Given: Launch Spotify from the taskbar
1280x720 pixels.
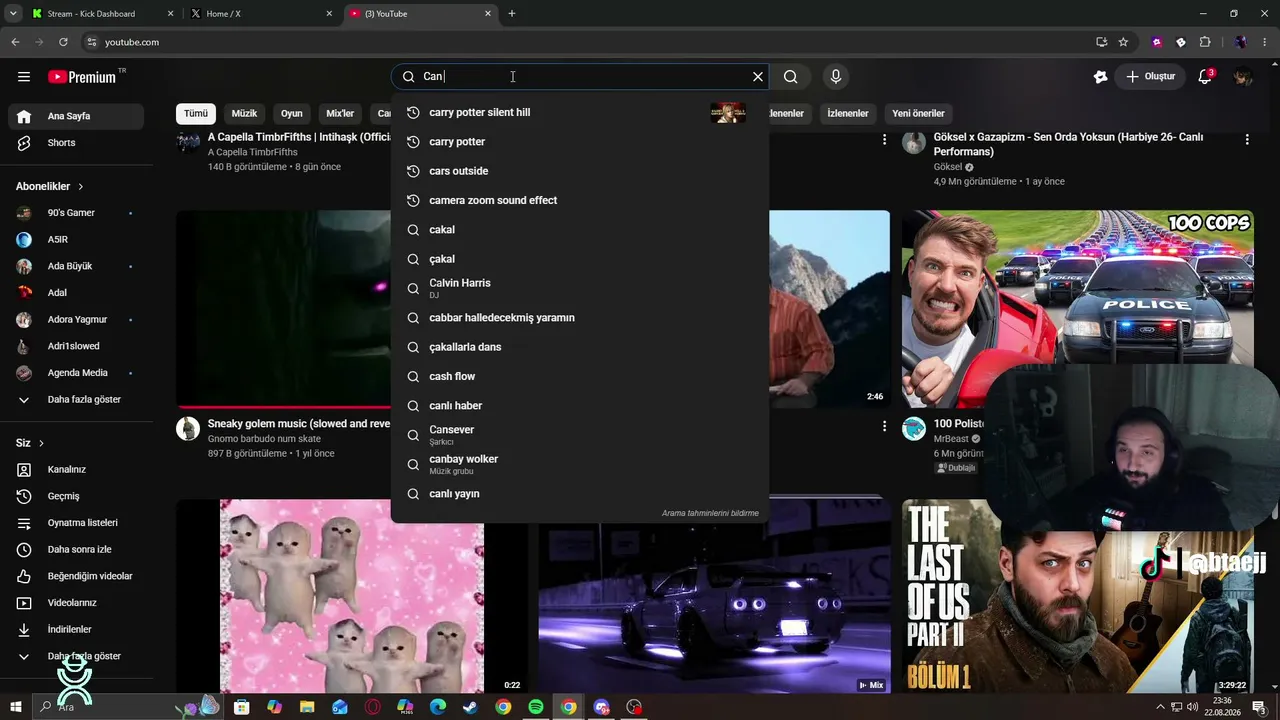Looking at the screenshot, I should click(536, 707).
